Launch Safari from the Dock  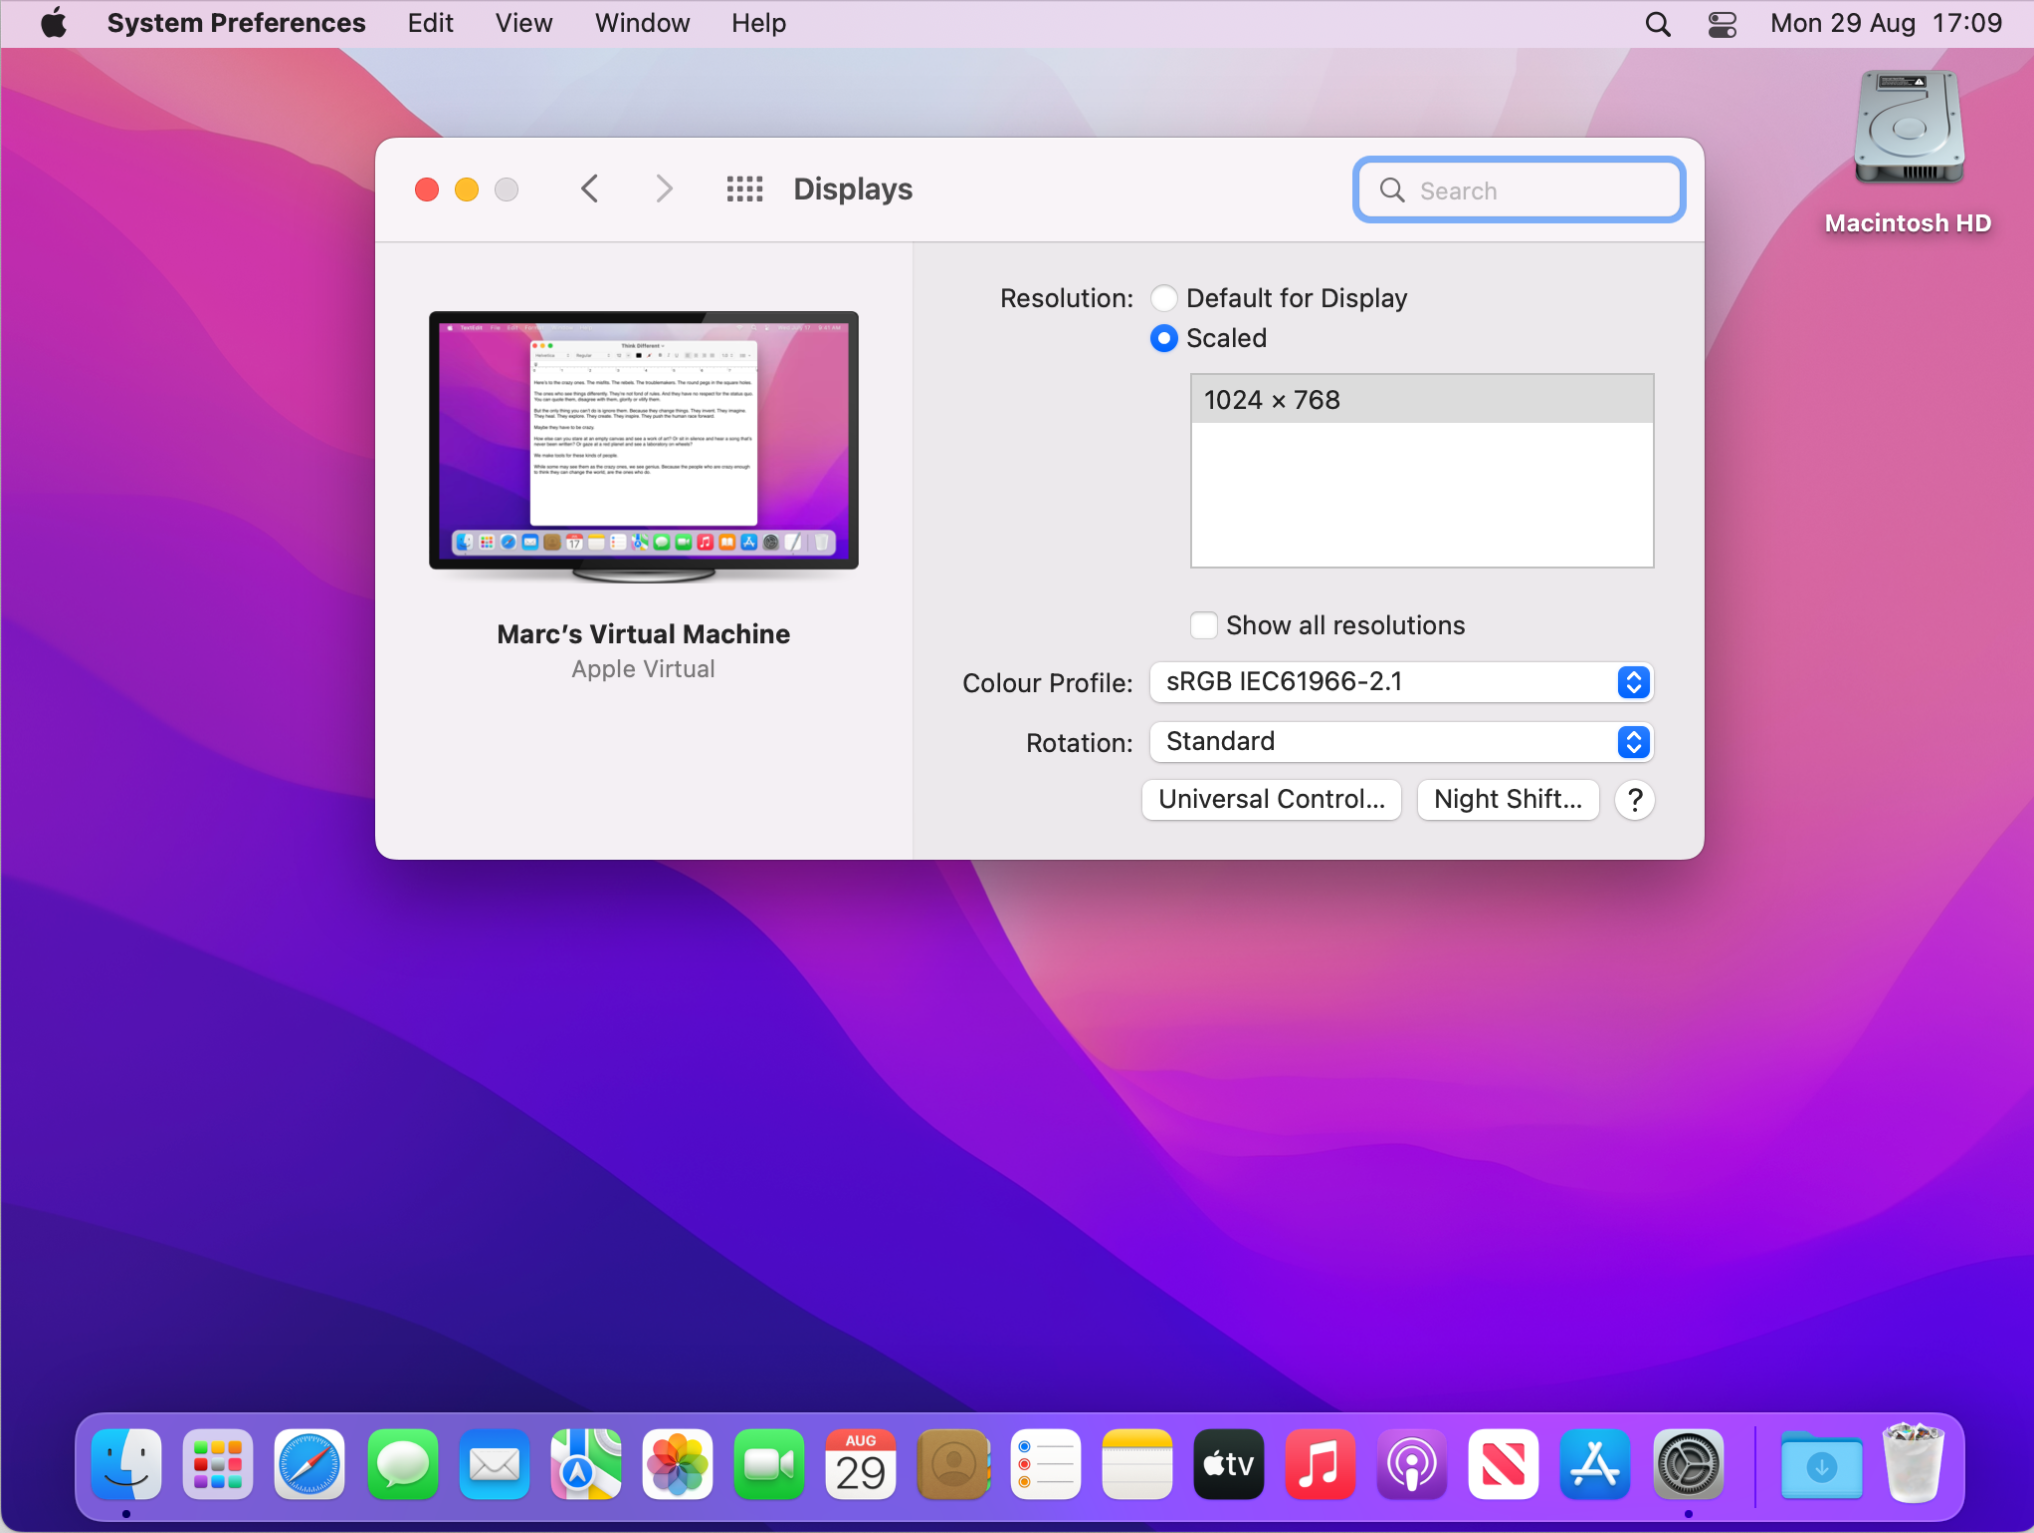[310, 1465]
